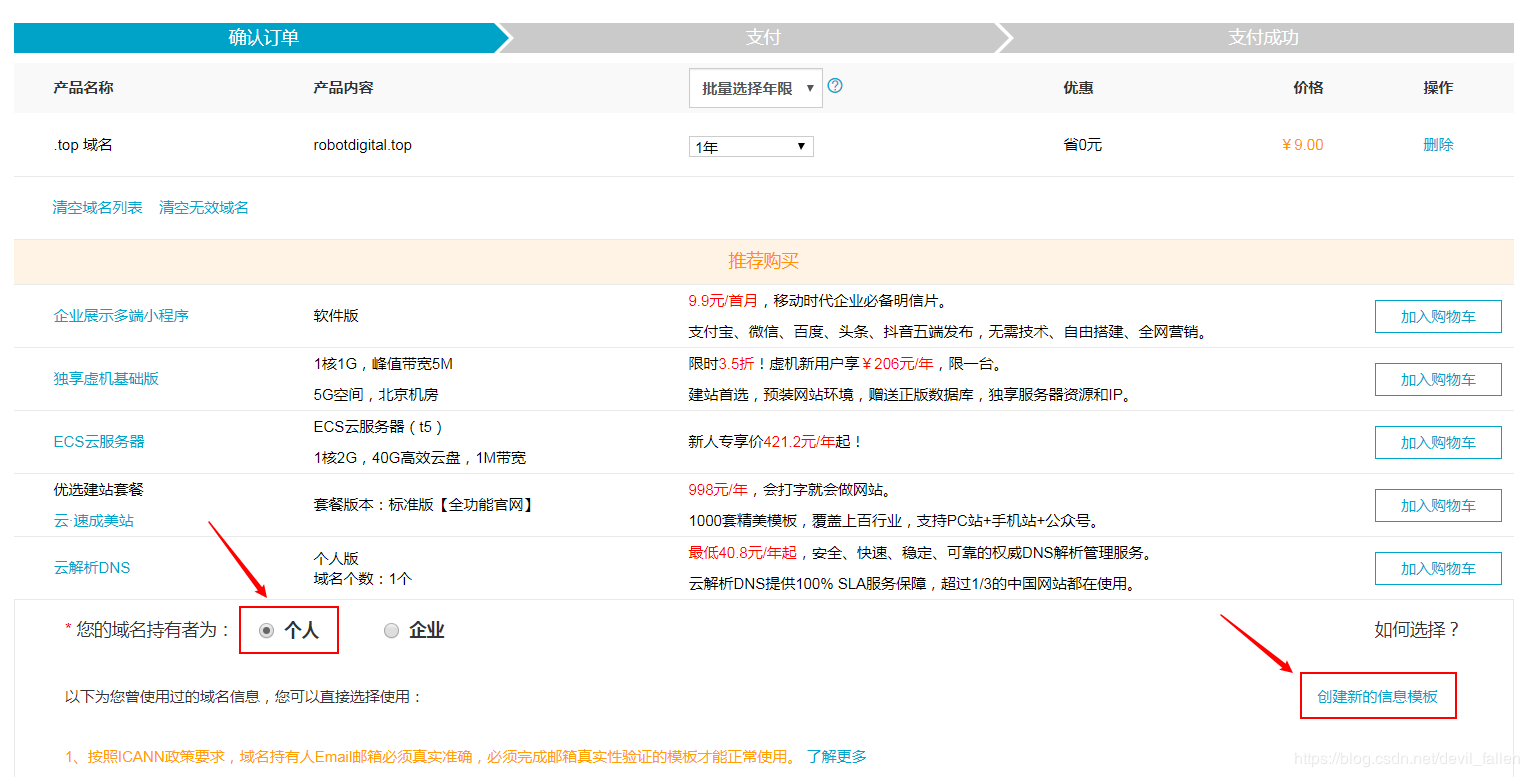The width and height of the screenshot is (1529, 777).
Task: Click the 支付 step tab
Action: click(x=763, y=38)
